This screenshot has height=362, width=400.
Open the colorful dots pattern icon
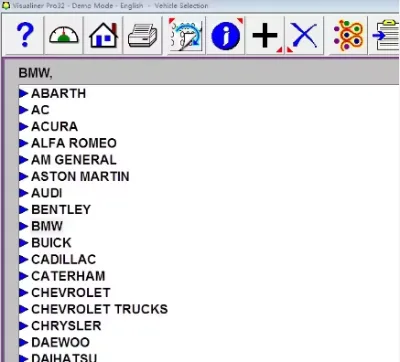[348, 35]
